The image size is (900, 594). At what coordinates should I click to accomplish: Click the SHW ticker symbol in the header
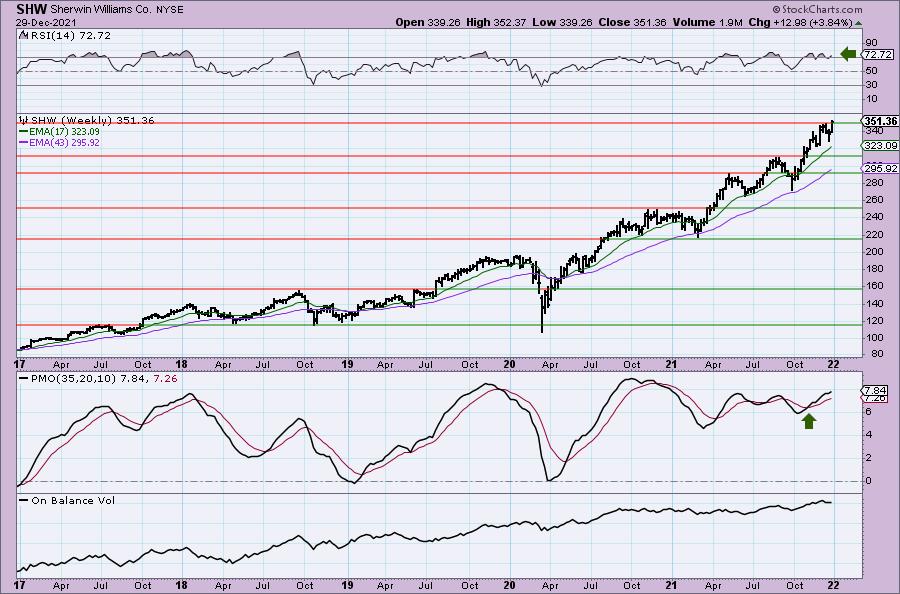click(x=32, y=9)
